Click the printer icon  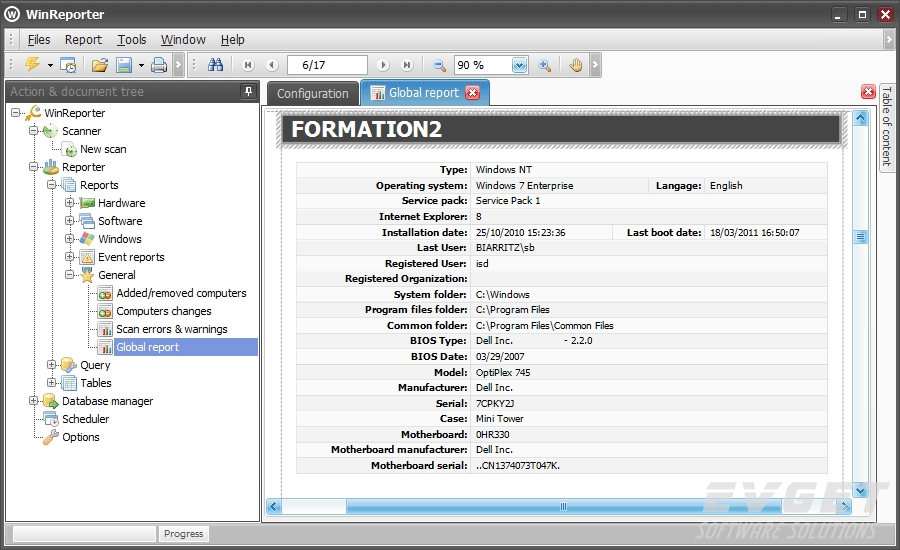tap(159, 65)
